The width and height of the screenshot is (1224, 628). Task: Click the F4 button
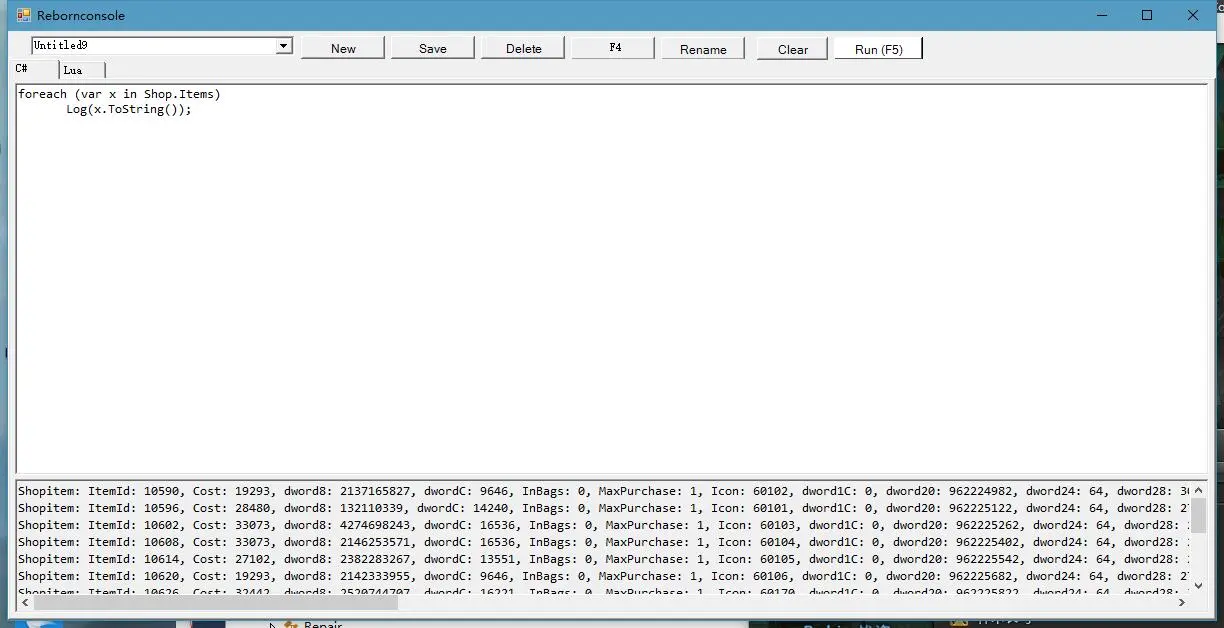coord(613,48)
